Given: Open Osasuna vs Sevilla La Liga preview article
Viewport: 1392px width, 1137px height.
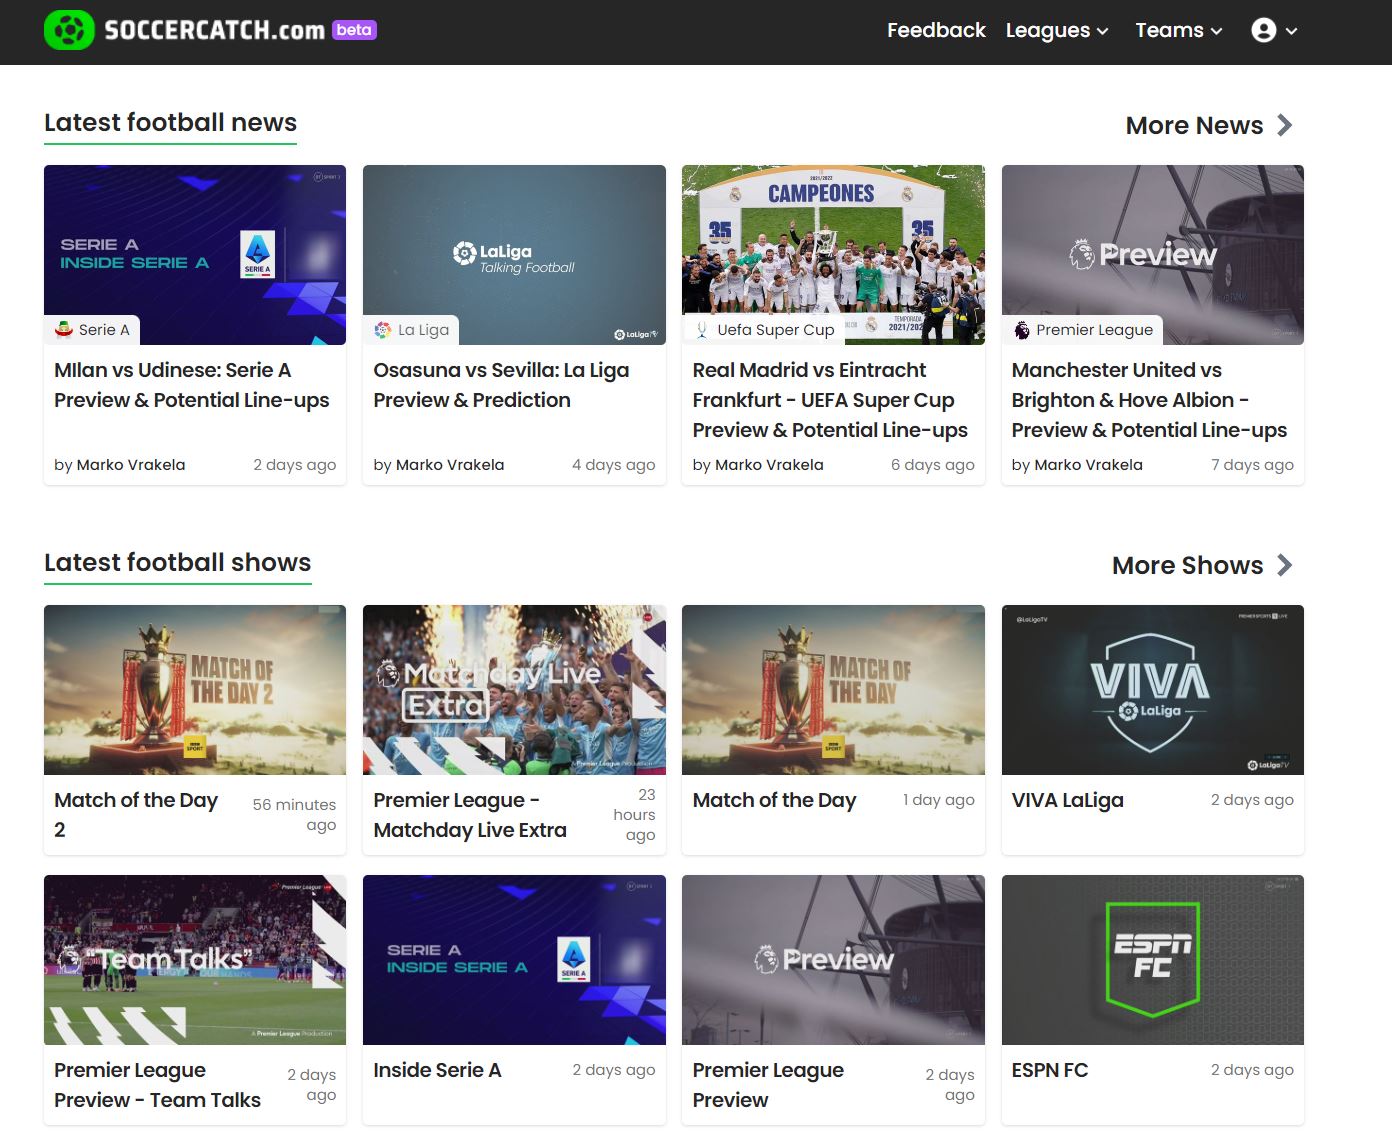Looking at the screenshot, I should tap(501, 385).
